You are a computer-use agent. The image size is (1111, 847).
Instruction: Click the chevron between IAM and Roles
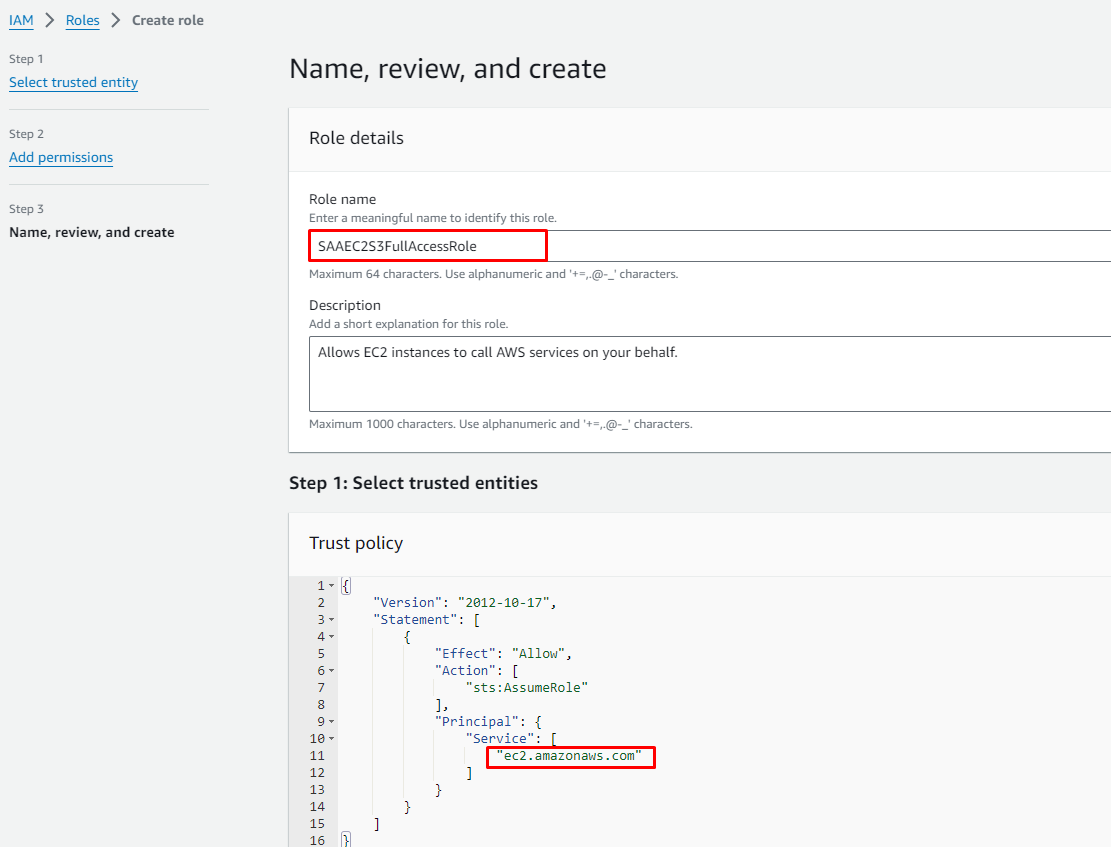pyautogui.click(x=49, y=20)
